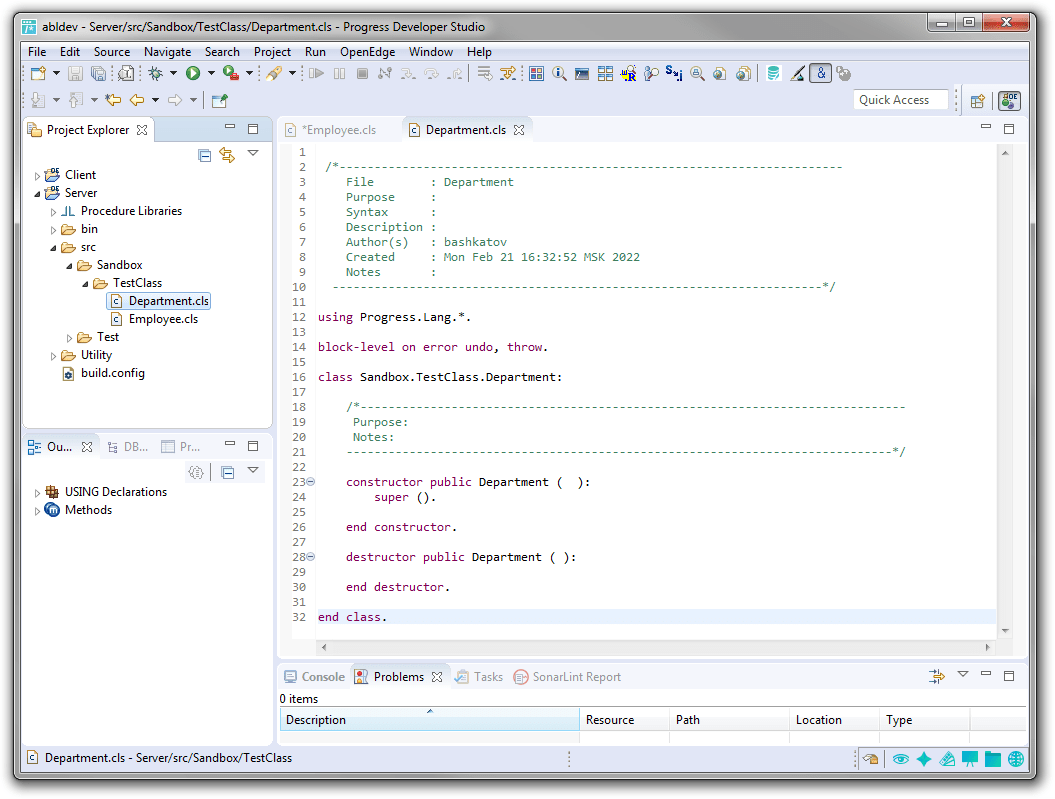
Task: Expand the Utility folder
Action: [x=53, y=356]
